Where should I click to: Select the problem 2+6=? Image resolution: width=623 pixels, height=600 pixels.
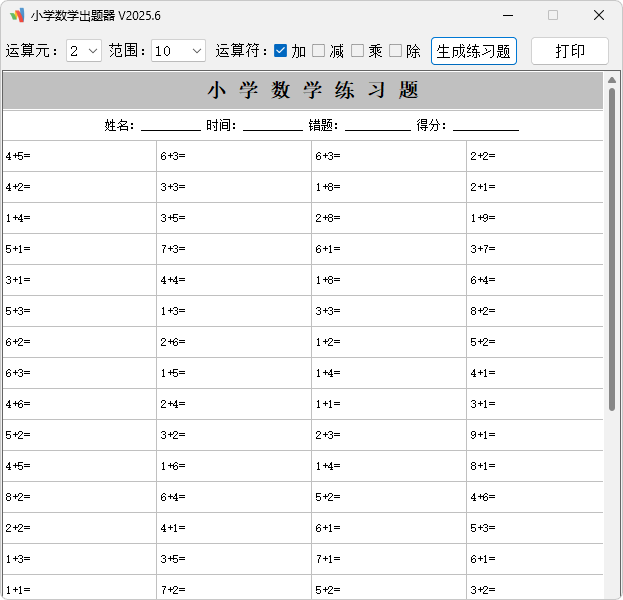pos(173,342)
